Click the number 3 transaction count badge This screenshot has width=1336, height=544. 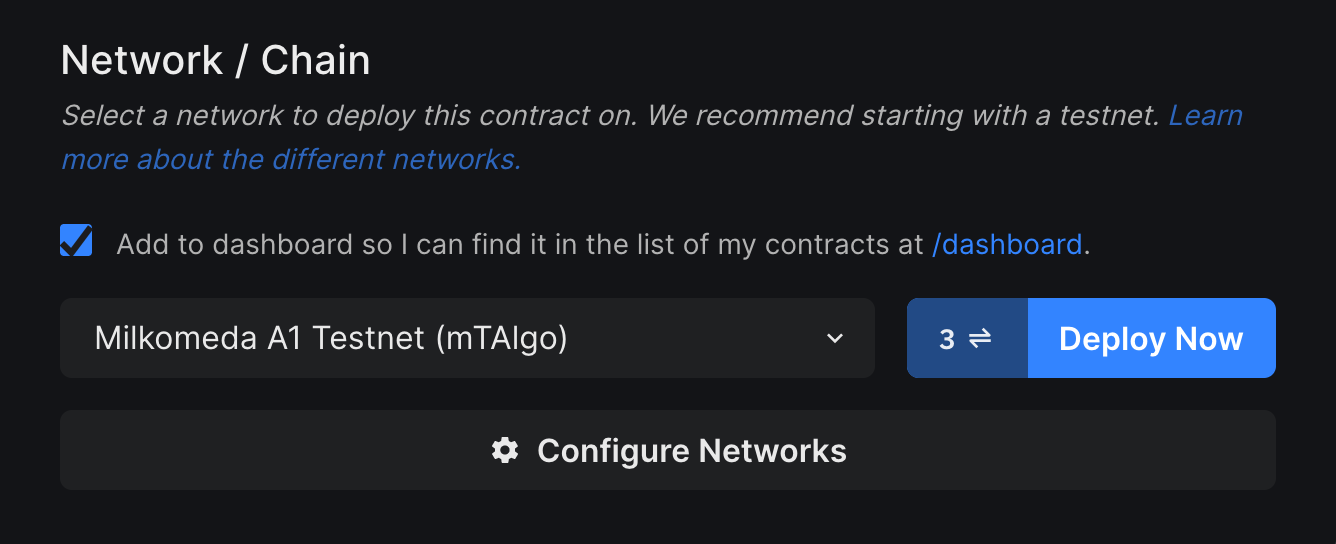point(947,339)
